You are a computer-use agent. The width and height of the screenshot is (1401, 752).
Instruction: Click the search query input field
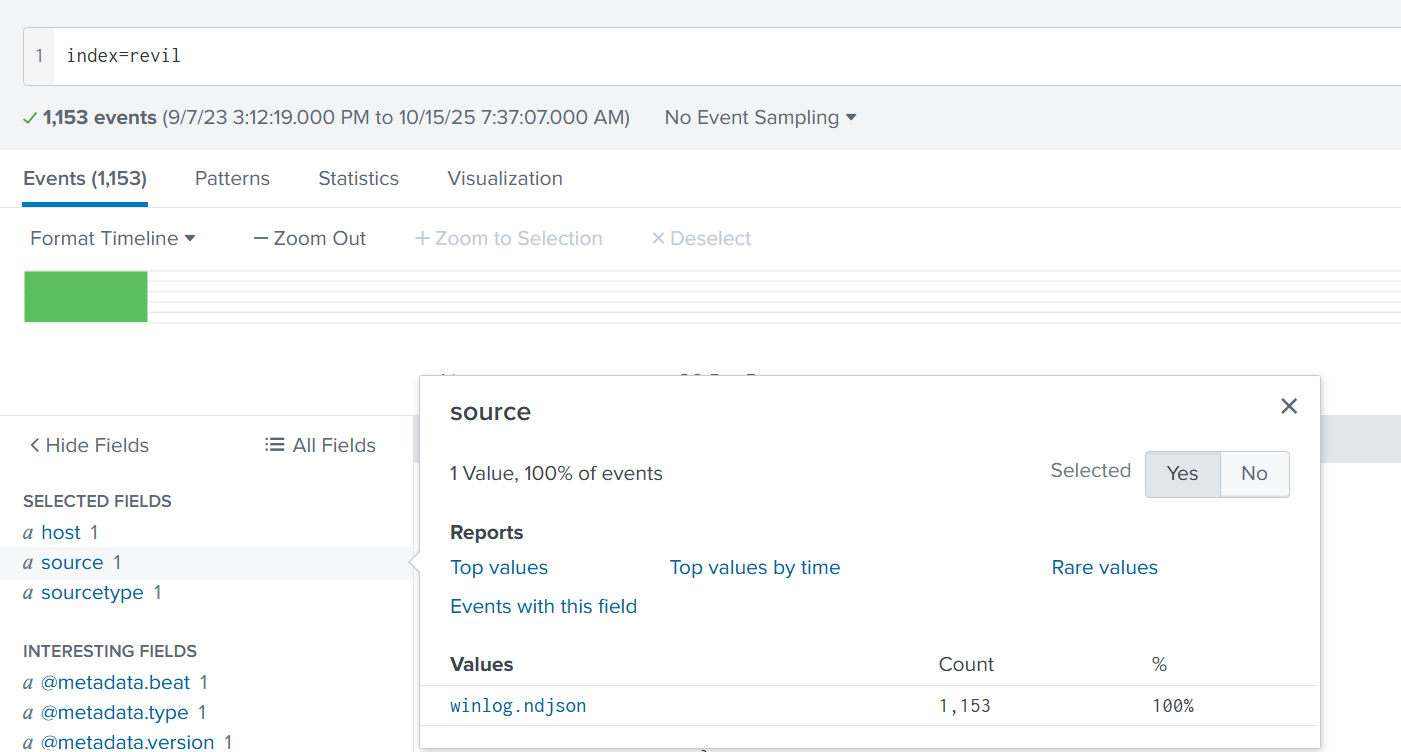pos(700,56)
